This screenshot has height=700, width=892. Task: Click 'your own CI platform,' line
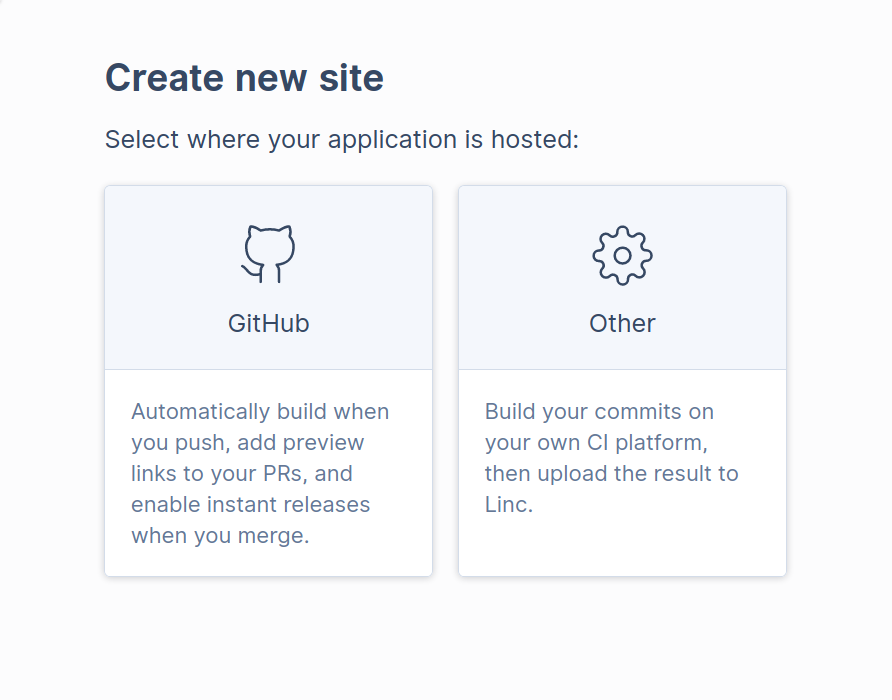coord(596,442)
